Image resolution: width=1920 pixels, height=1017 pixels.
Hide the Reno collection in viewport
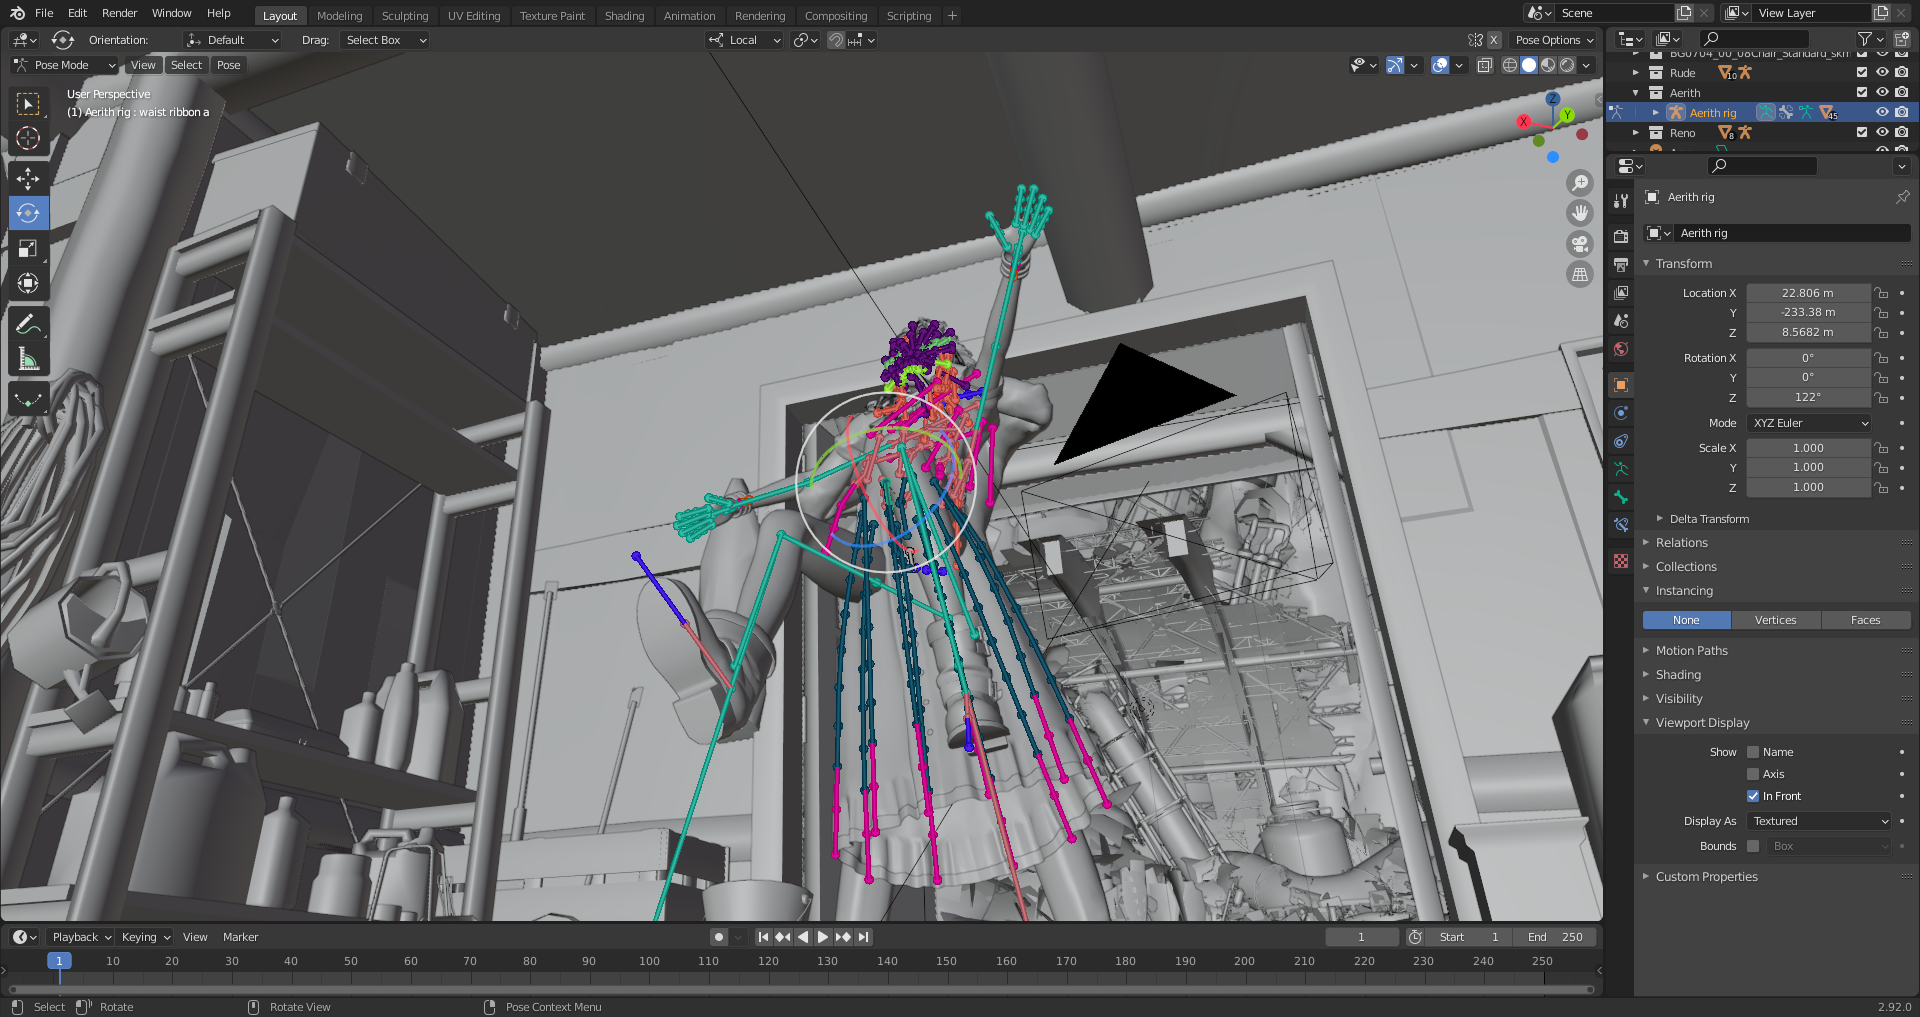pos(1882,132)
